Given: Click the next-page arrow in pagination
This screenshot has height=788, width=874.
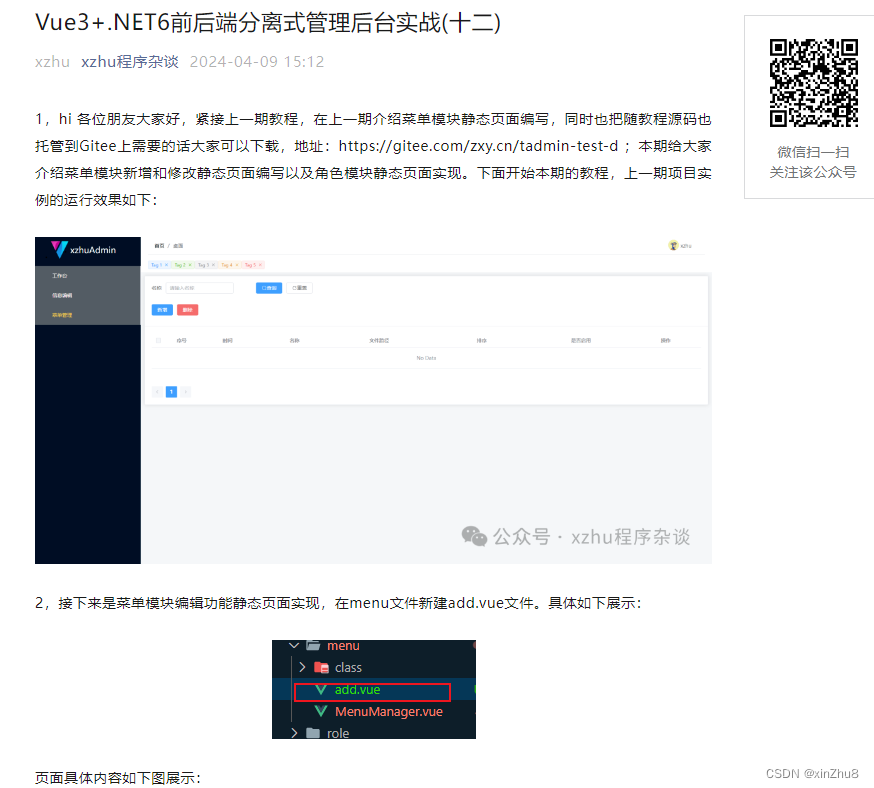Looking at the screenshot, I should pos(187,390).
